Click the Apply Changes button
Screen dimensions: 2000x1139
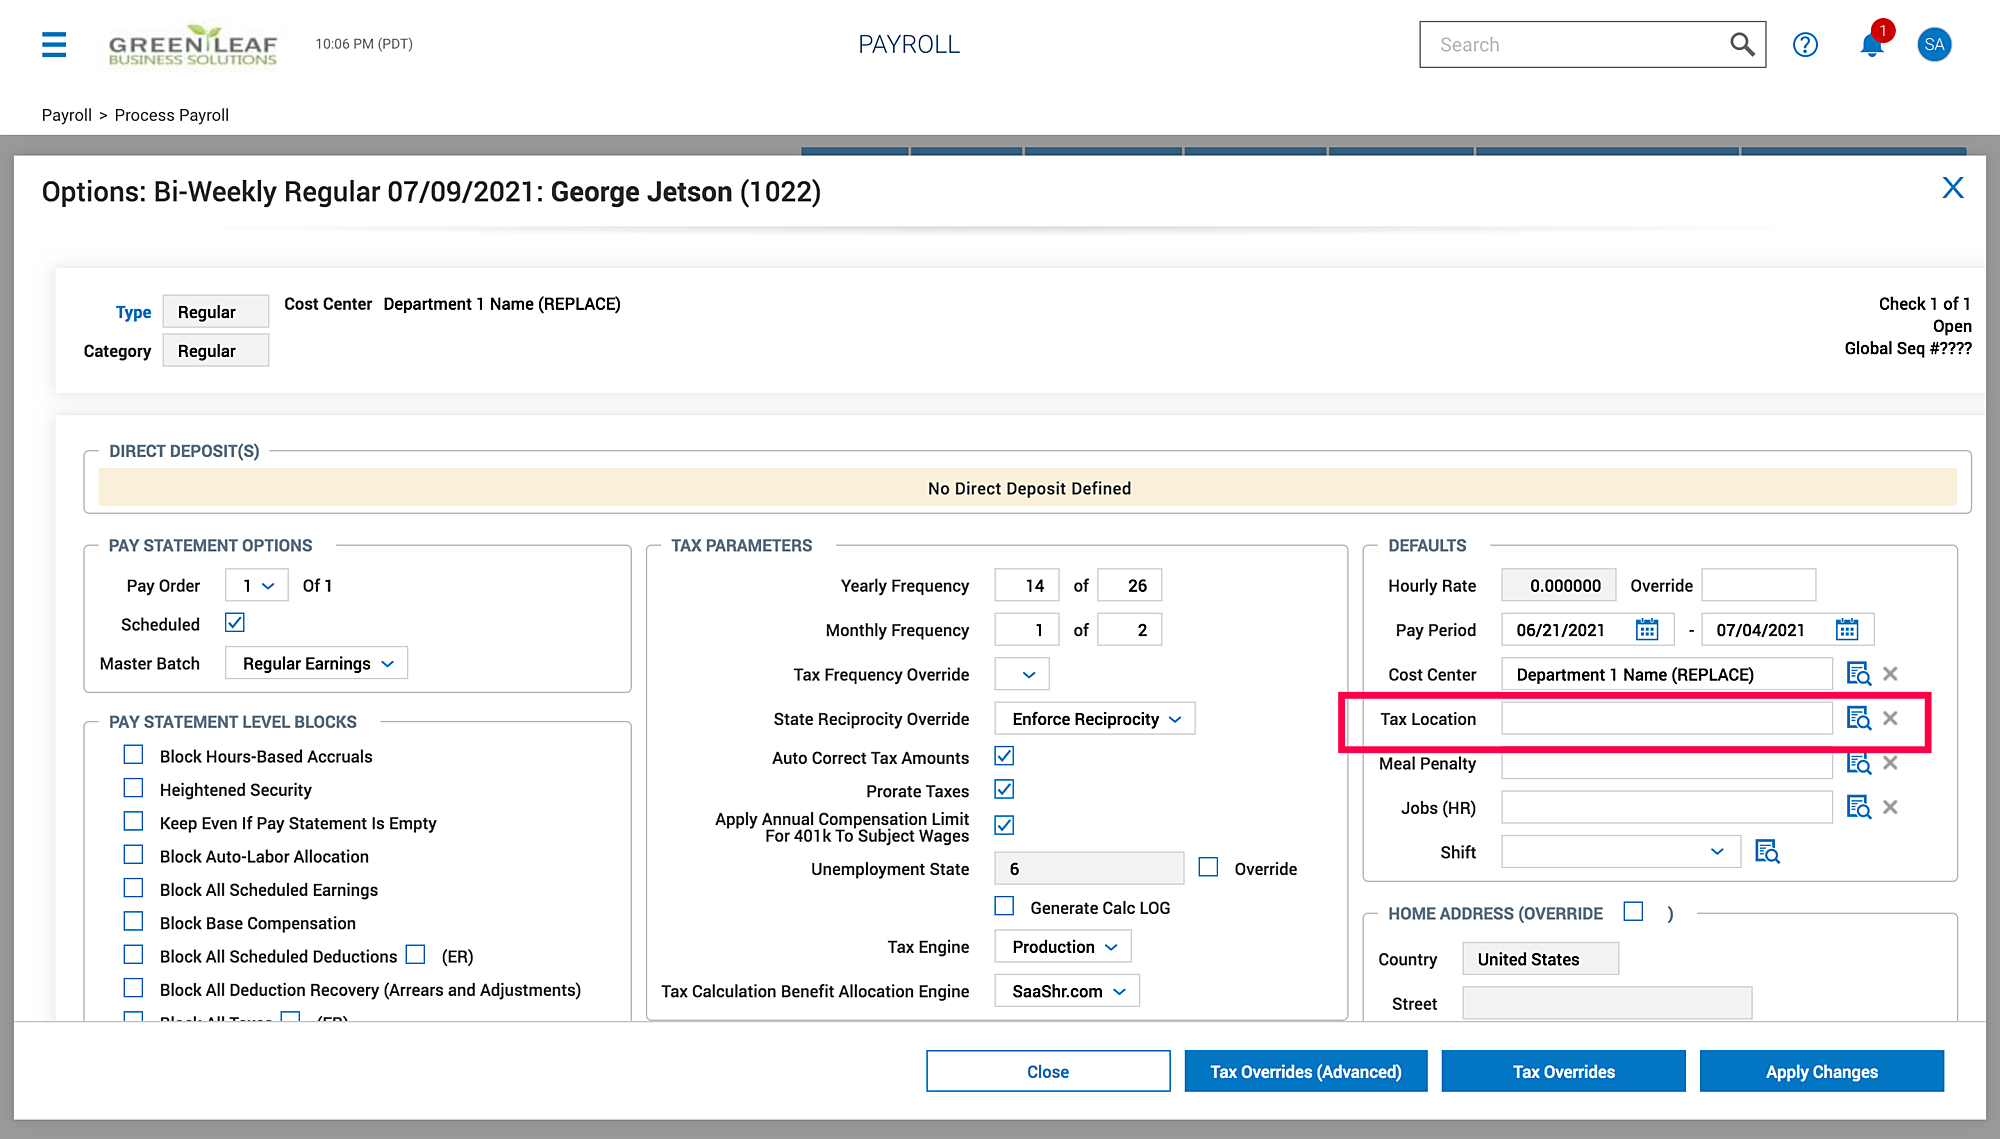click(1821, 1071)
